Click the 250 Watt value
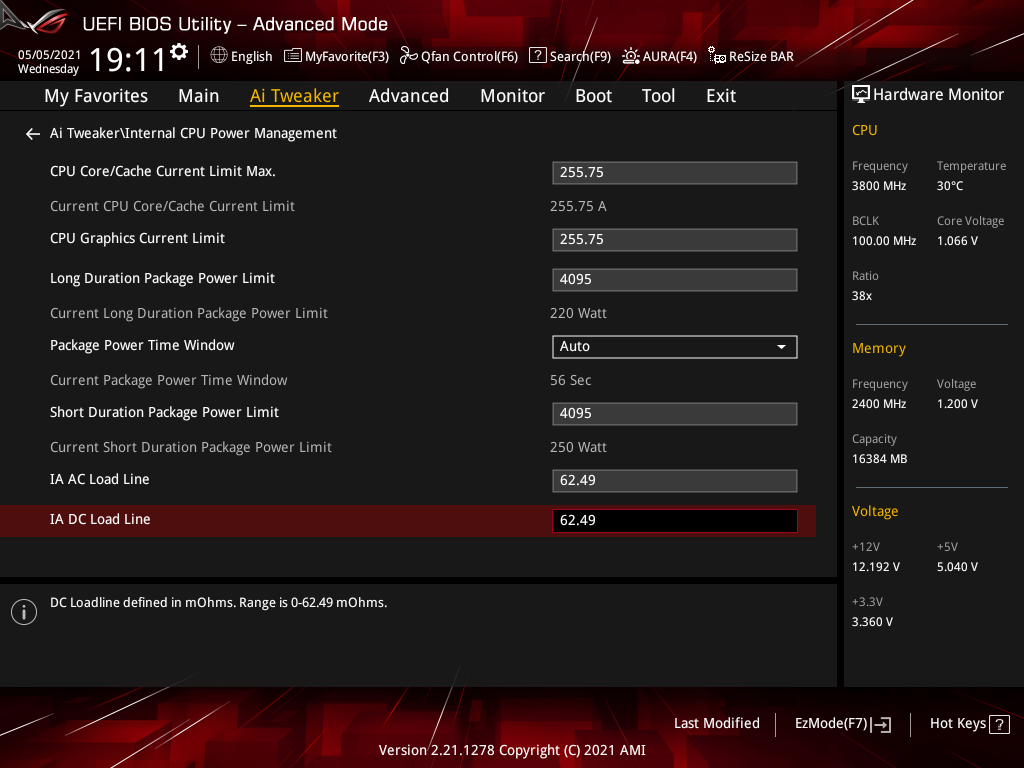 tap(578, 447)
